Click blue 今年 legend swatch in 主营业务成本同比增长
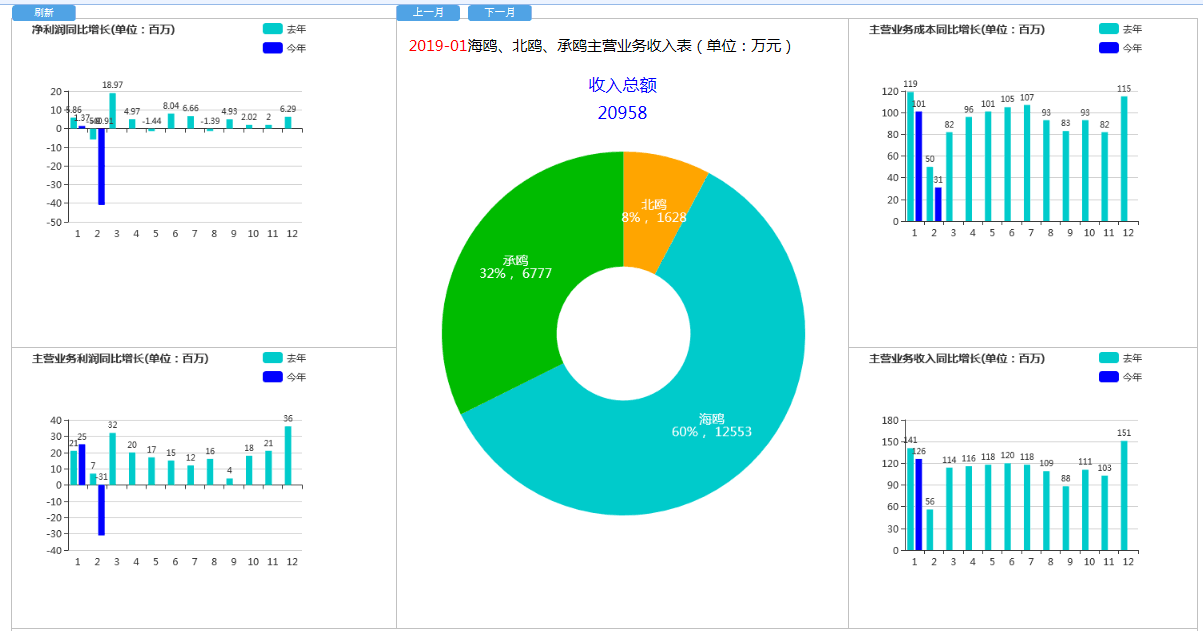 pos(1108,48)
